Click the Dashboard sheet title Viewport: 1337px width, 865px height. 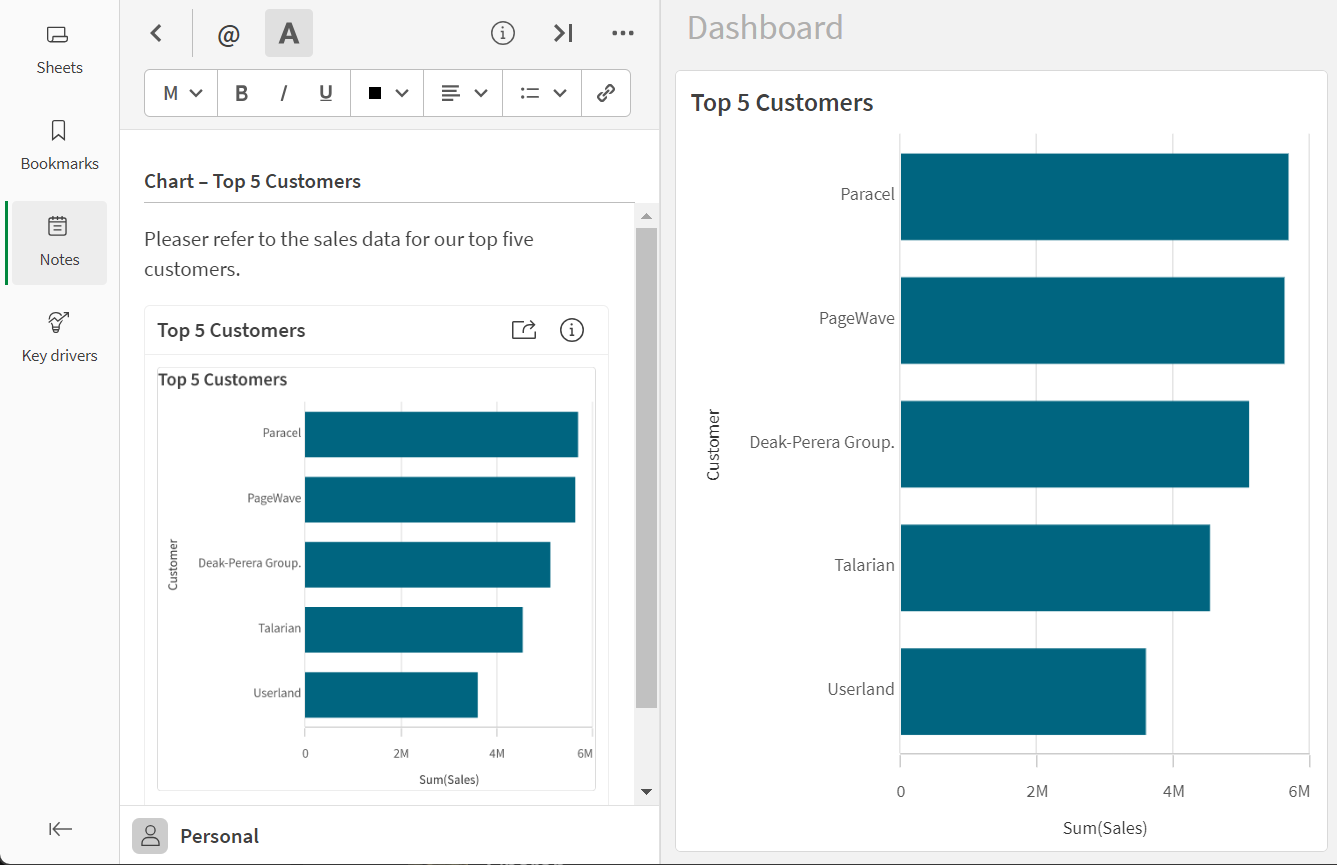tap(765, 27)
